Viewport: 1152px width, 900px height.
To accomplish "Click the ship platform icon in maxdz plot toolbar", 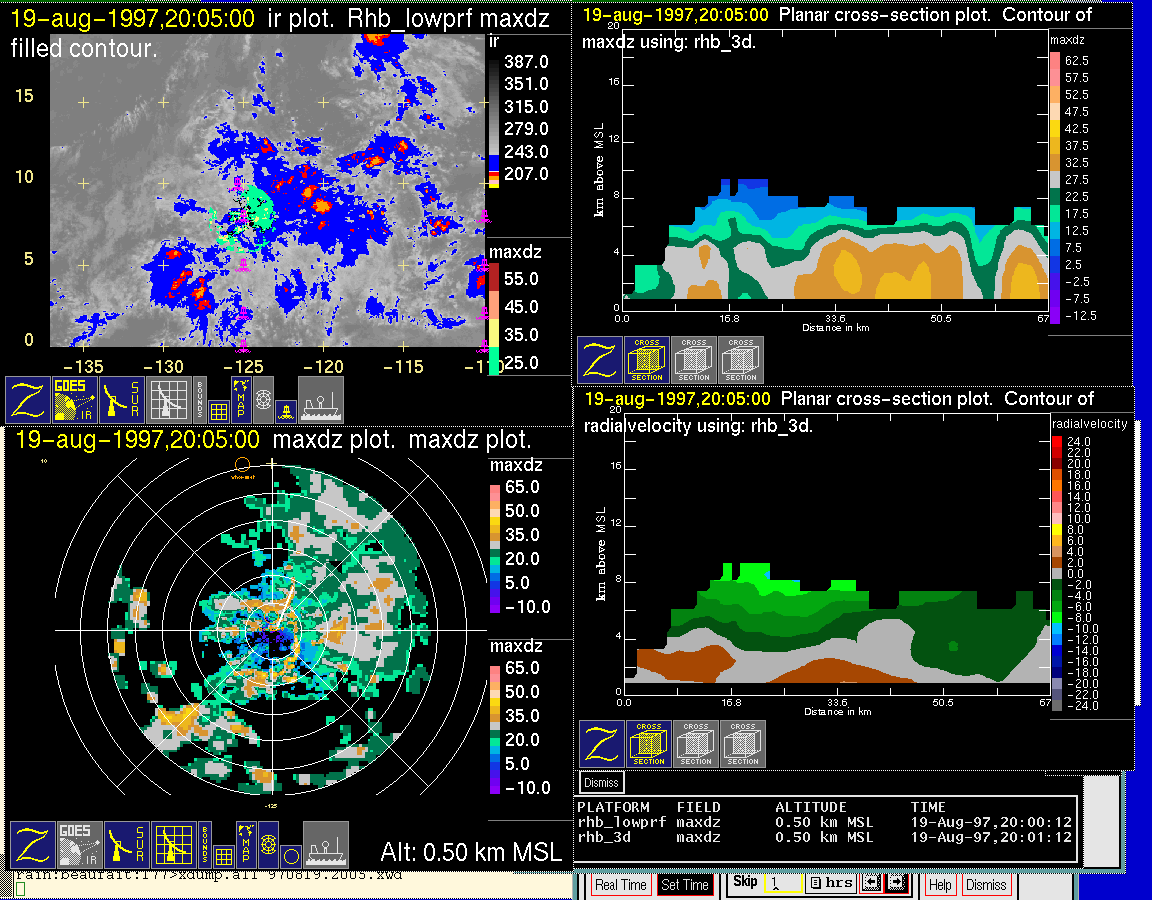I will pyautogui.click(x=325, y=844).
